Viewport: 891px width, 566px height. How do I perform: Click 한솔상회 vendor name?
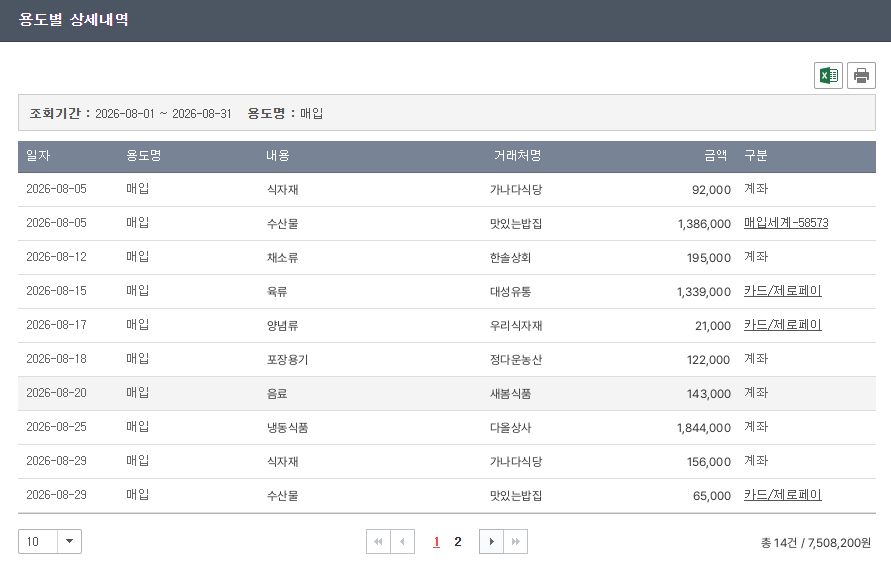click(510, 258)
